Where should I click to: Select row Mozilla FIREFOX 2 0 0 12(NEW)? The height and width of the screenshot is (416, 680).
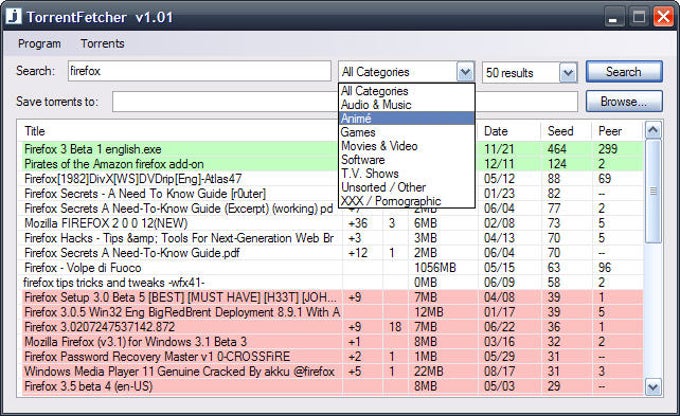[332, 223]
